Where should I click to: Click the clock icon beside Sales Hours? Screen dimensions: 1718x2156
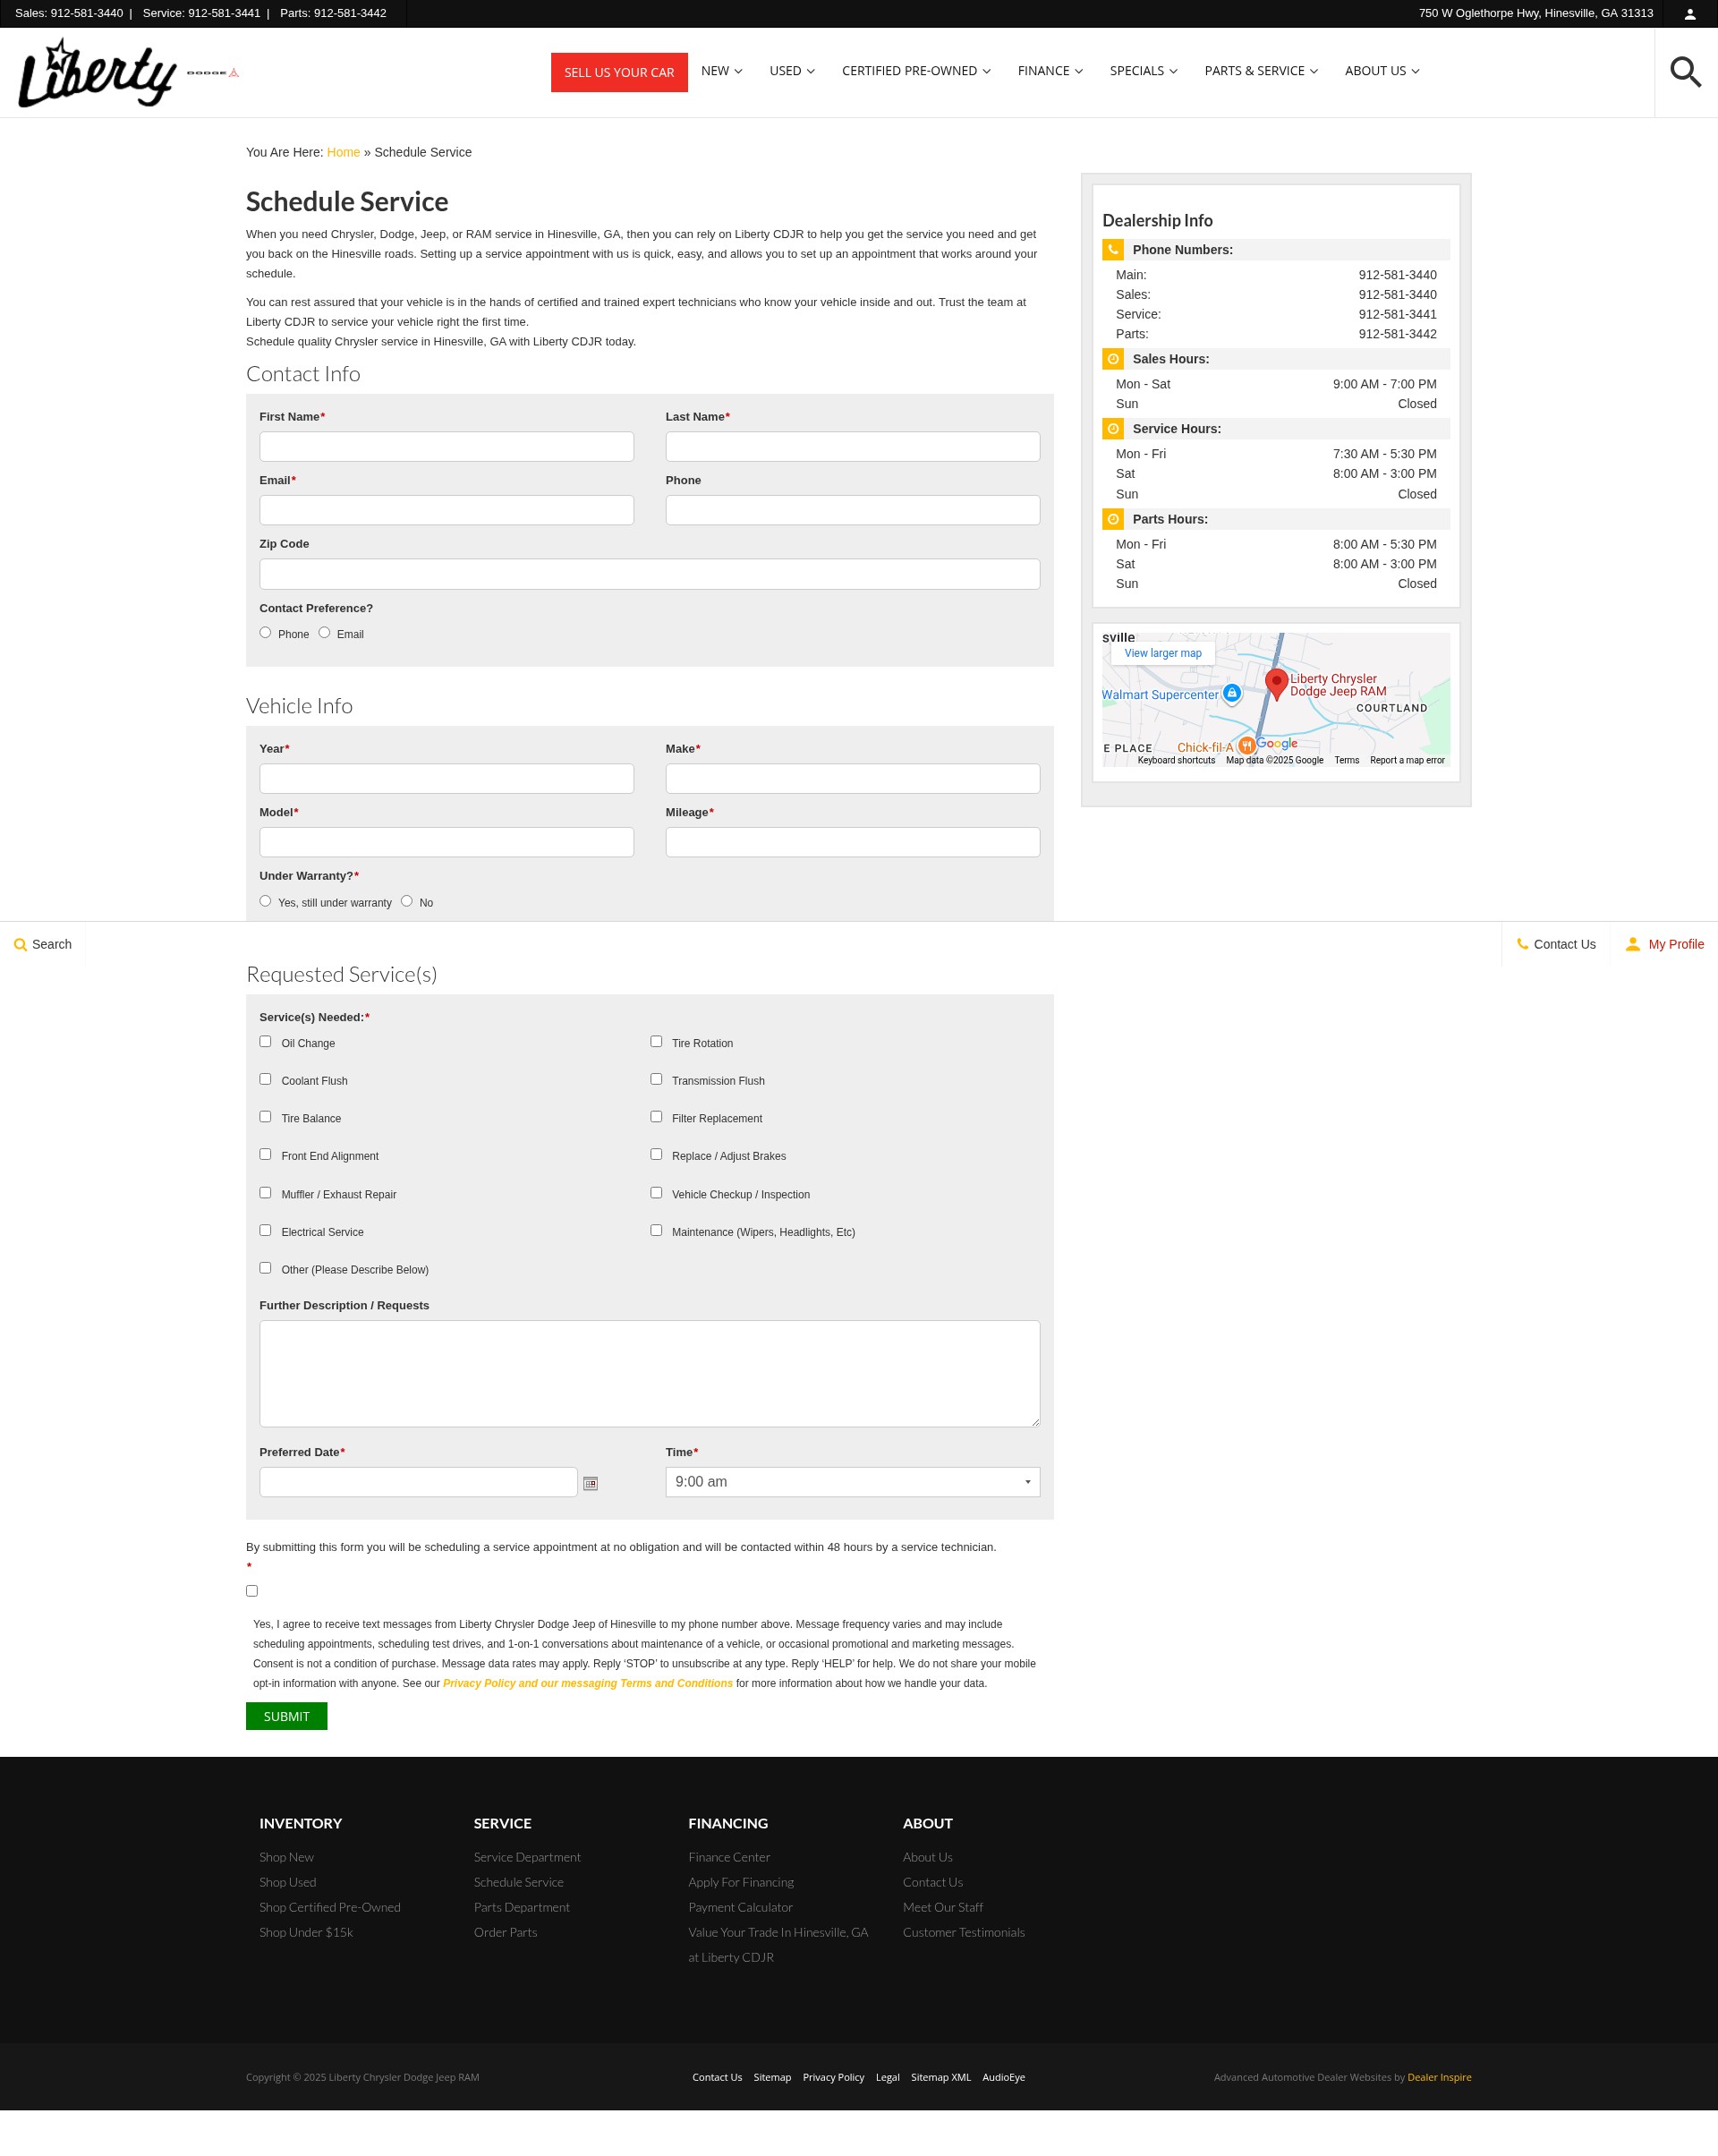[x=1113, y=359]
